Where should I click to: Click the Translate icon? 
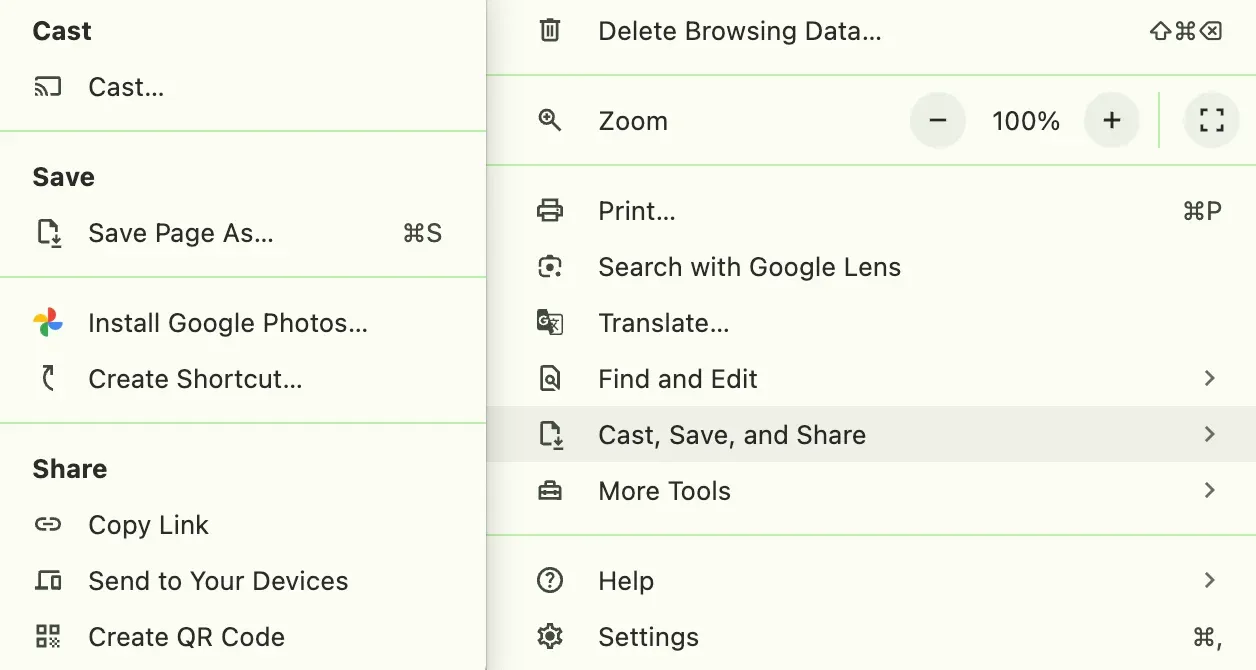[550, 323]
